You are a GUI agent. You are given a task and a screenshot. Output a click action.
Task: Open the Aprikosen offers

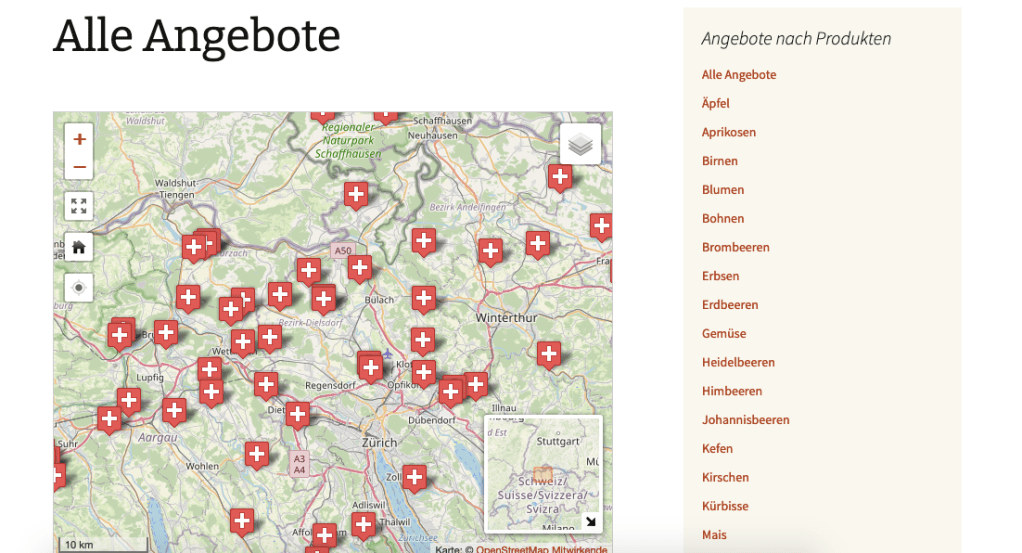pyautogui.click(x=729, y=132)
